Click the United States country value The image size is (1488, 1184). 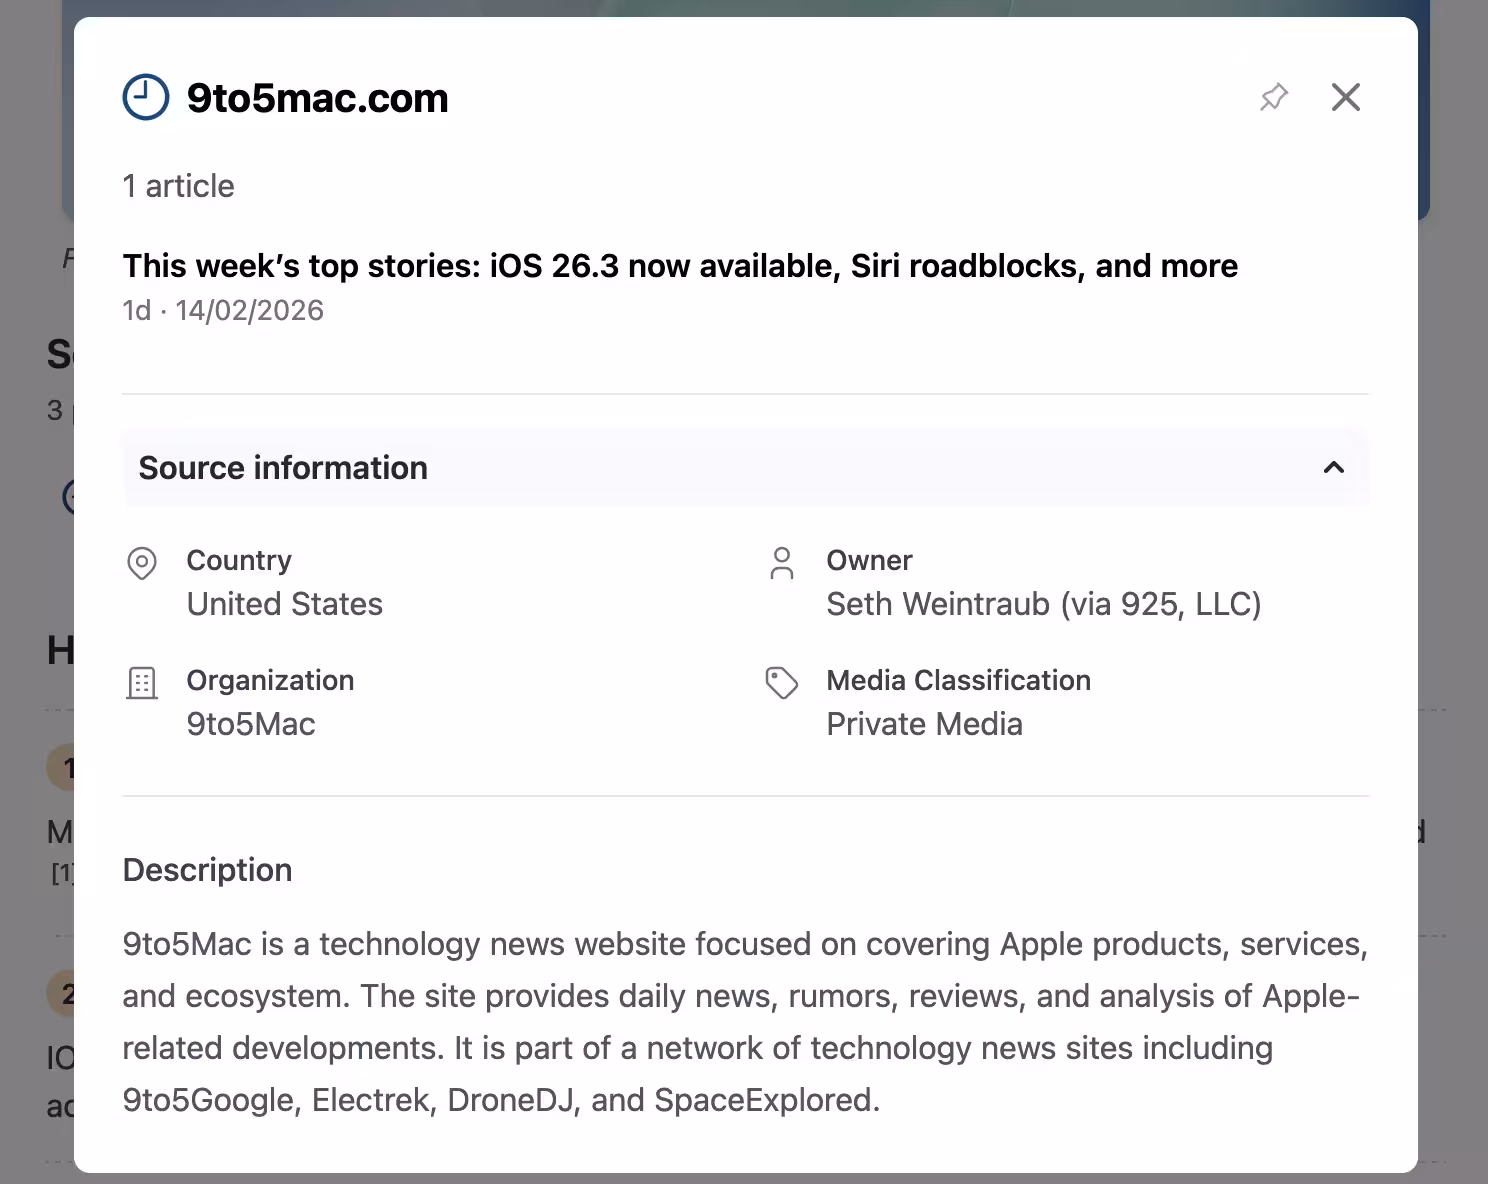pos(285,604)
